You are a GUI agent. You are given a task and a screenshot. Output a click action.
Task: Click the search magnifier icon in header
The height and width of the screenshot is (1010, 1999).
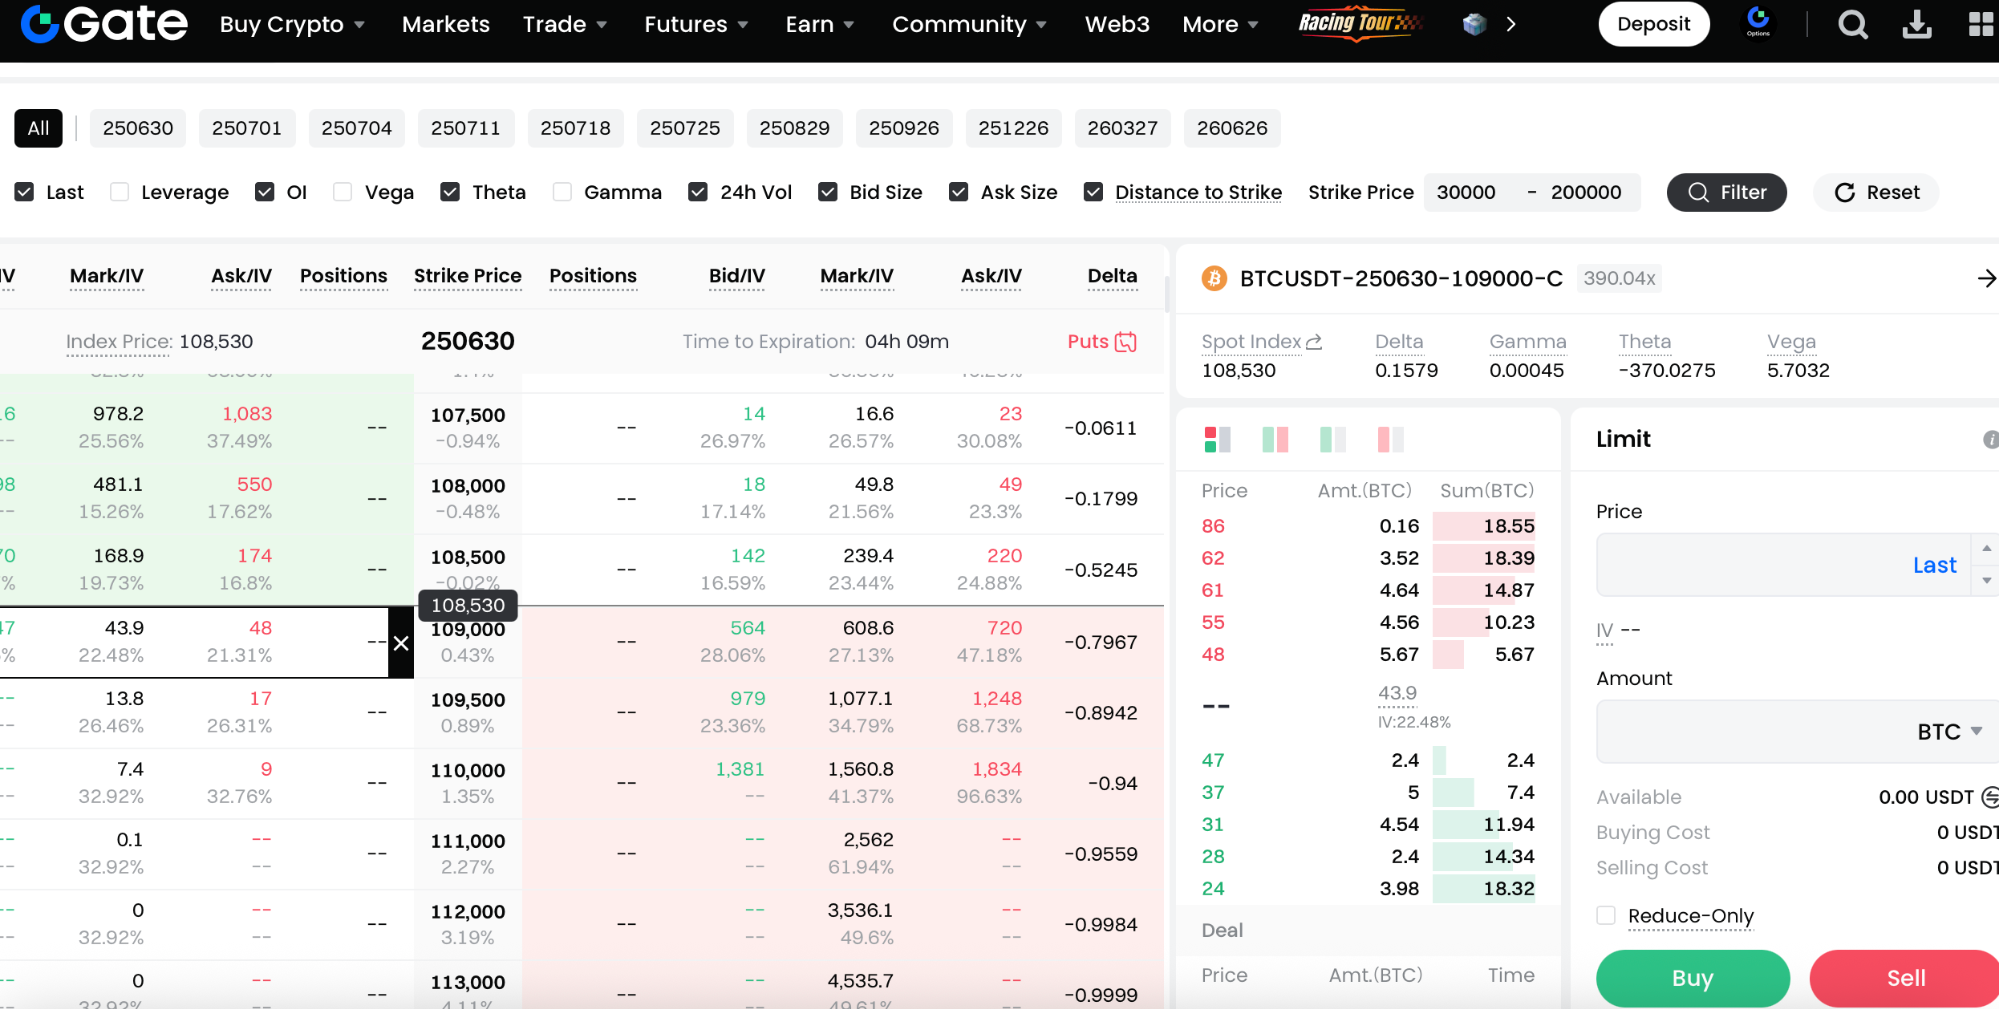coord(1852,24)
